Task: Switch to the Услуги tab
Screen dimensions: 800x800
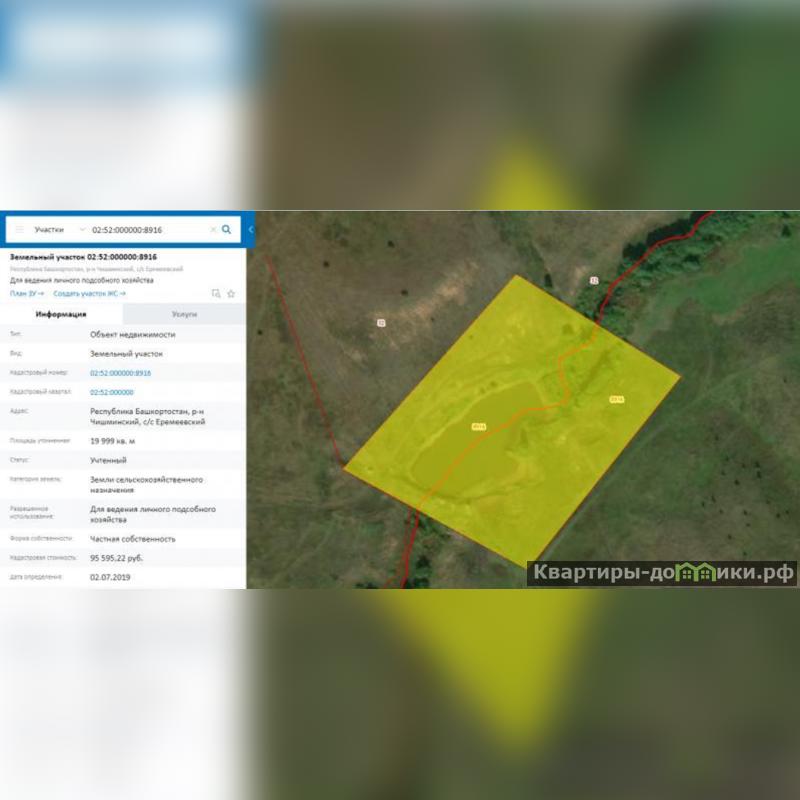Action: pos(184,314)
